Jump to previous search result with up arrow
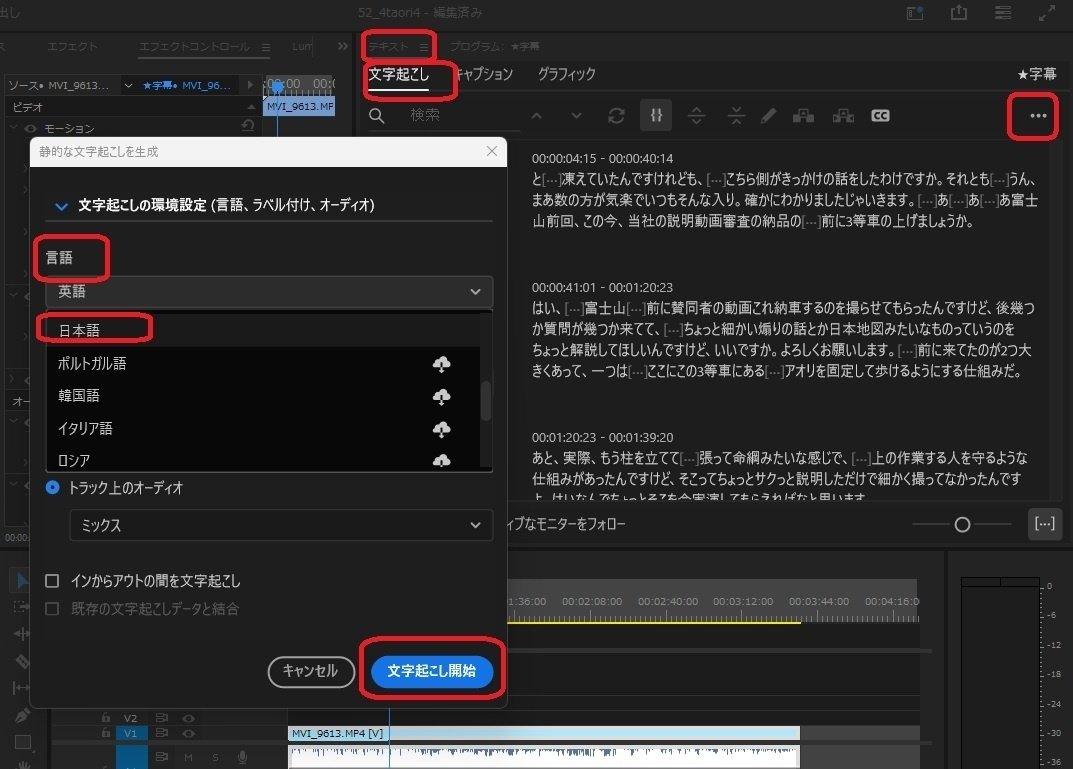 pyautogui.click(x=536, y=116)
